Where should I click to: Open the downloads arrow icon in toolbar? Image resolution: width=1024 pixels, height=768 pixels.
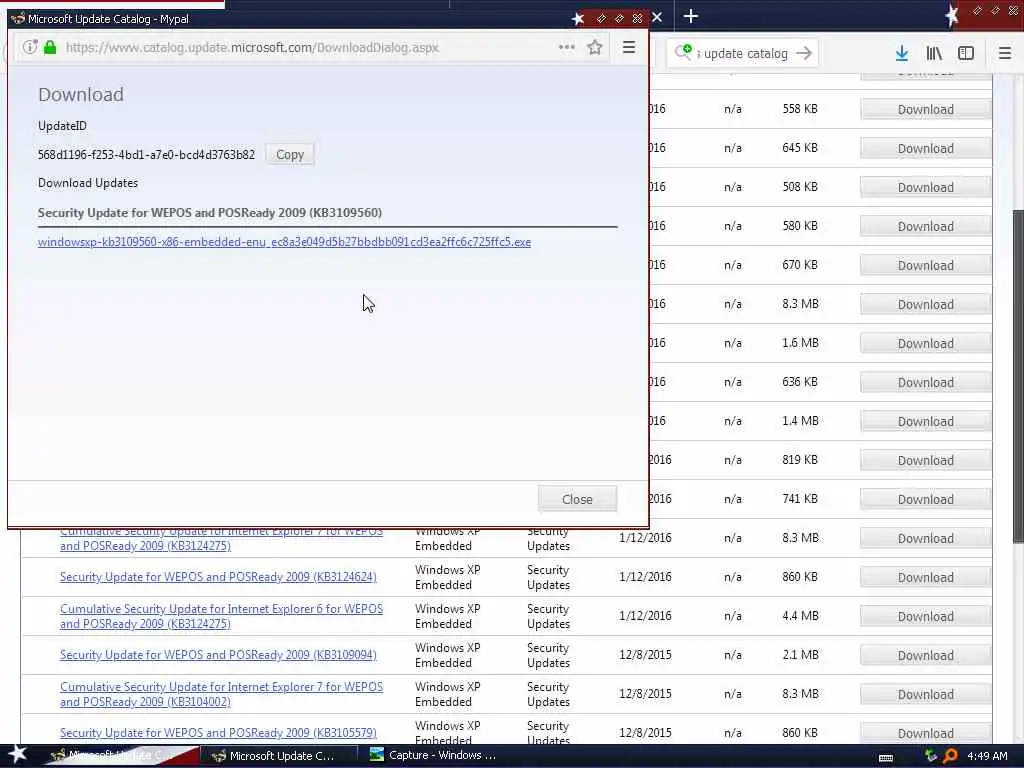902,54
